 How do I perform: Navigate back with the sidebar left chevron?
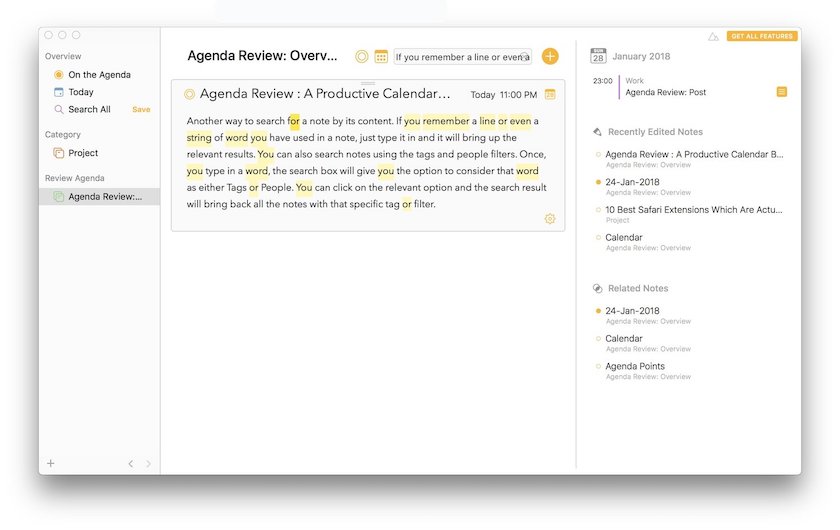point(130,464)
